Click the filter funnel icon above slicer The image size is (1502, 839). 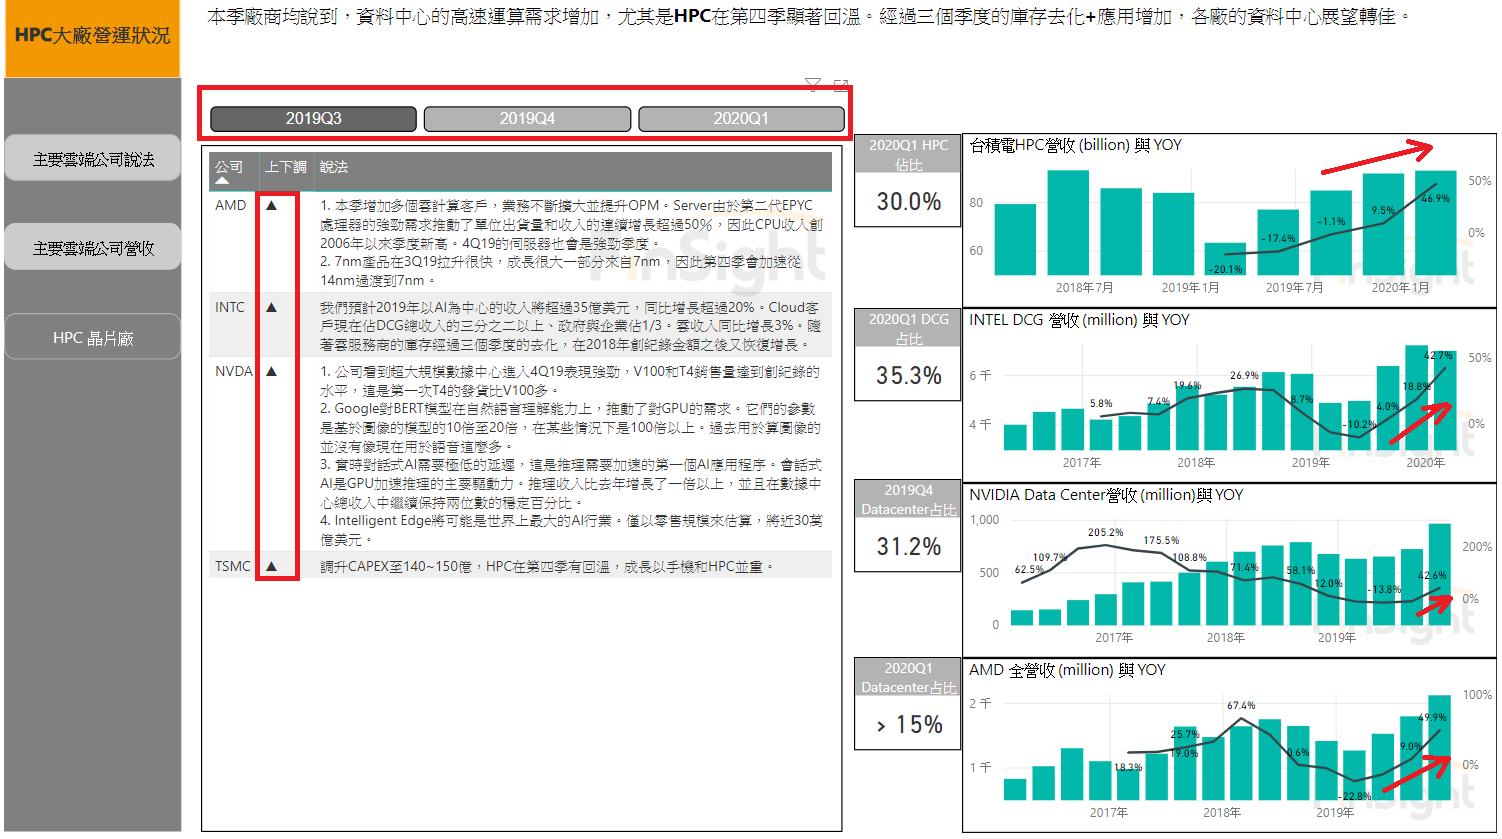(813, 85)
